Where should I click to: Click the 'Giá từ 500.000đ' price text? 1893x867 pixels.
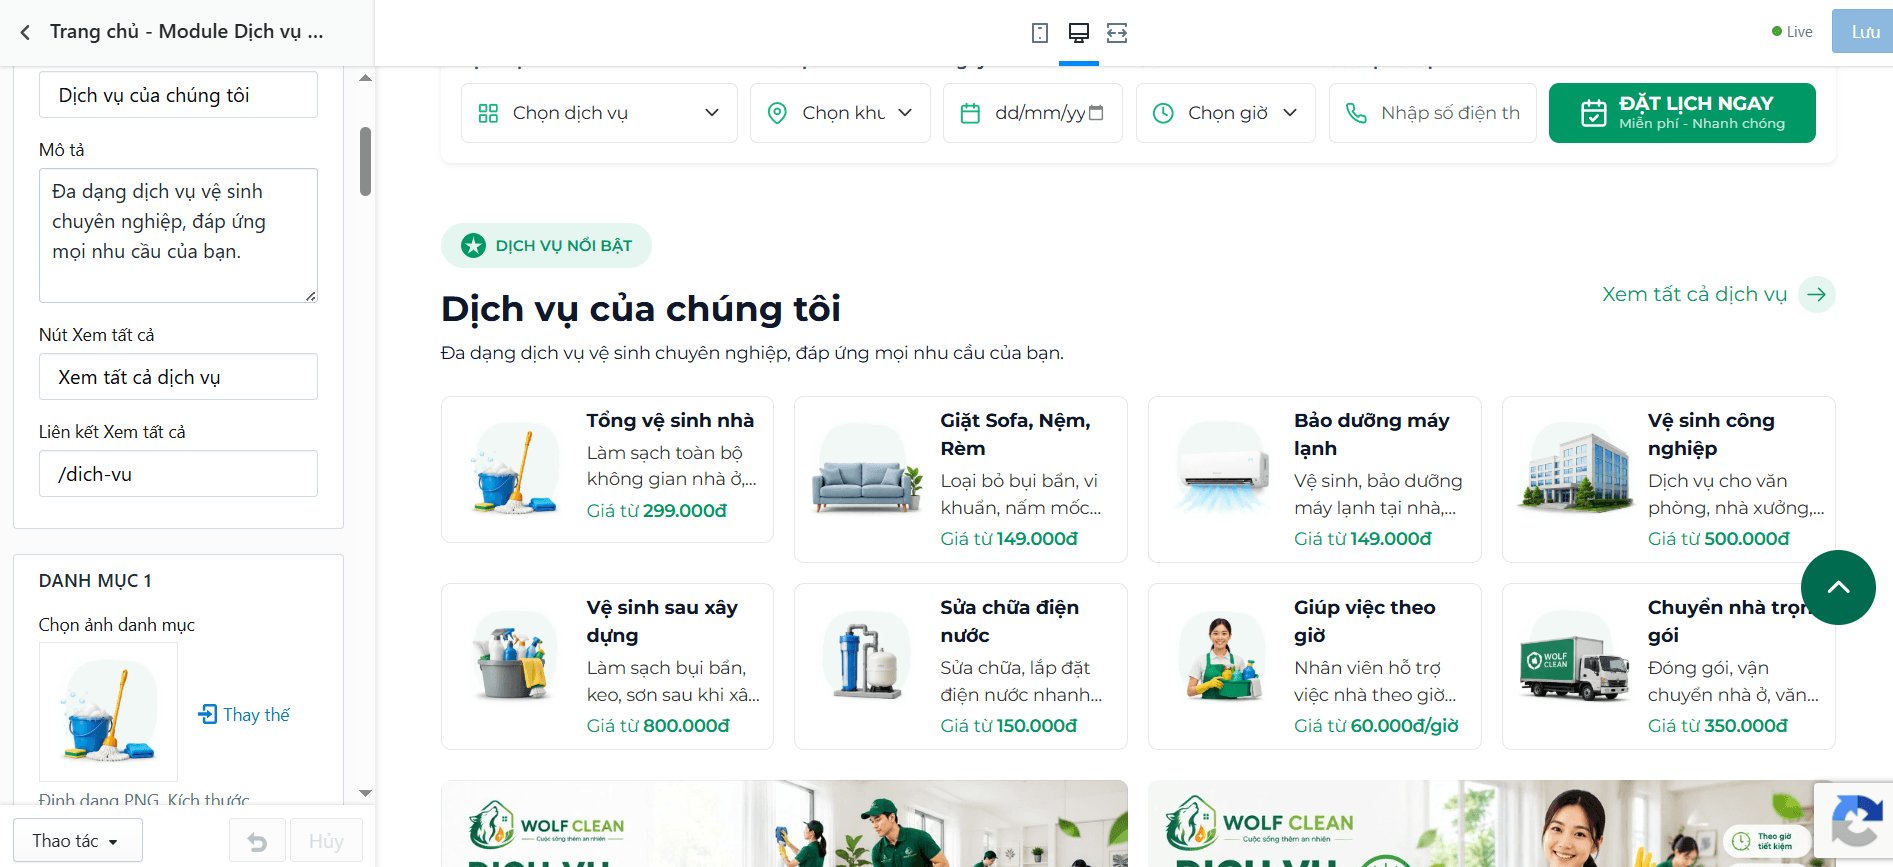pyautogui.click(x=1718, y=538)
